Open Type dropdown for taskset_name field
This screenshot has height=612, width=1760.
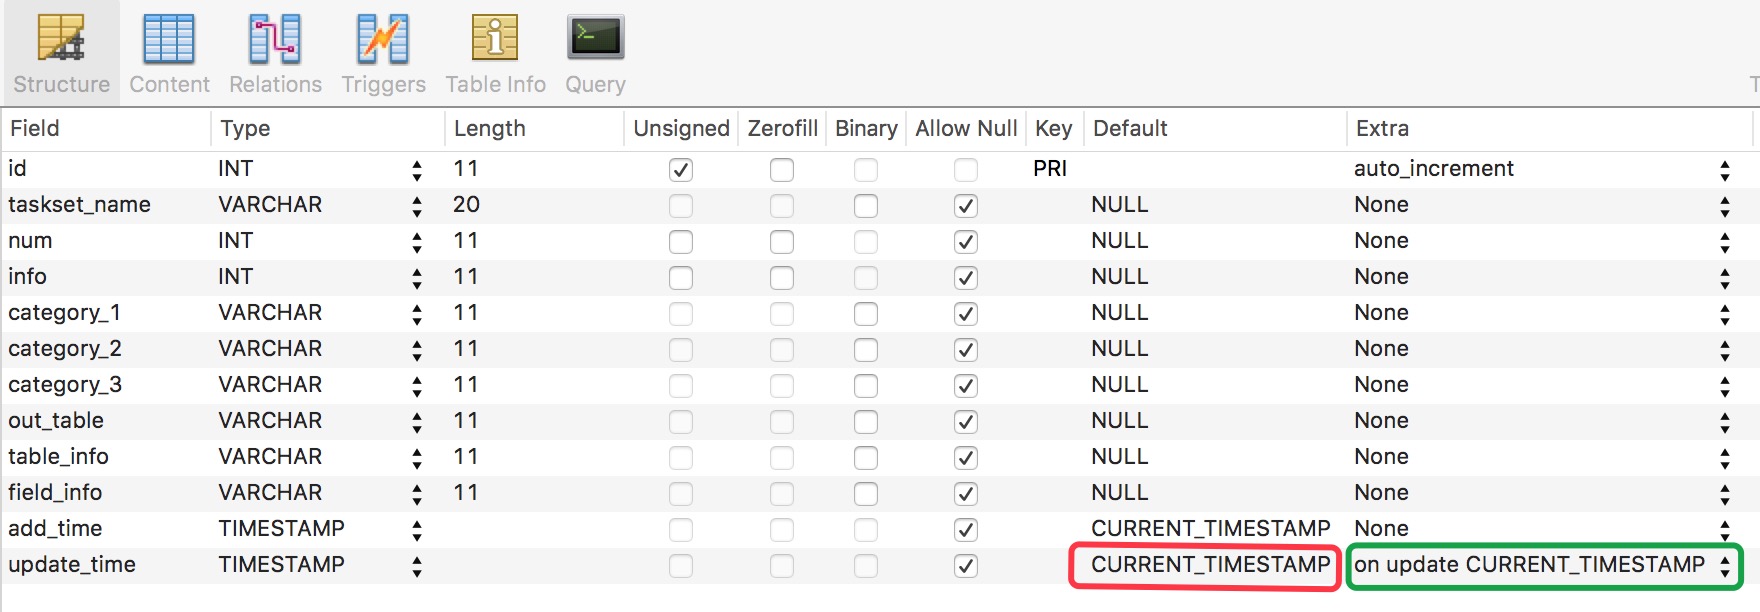tap(417, 206)
